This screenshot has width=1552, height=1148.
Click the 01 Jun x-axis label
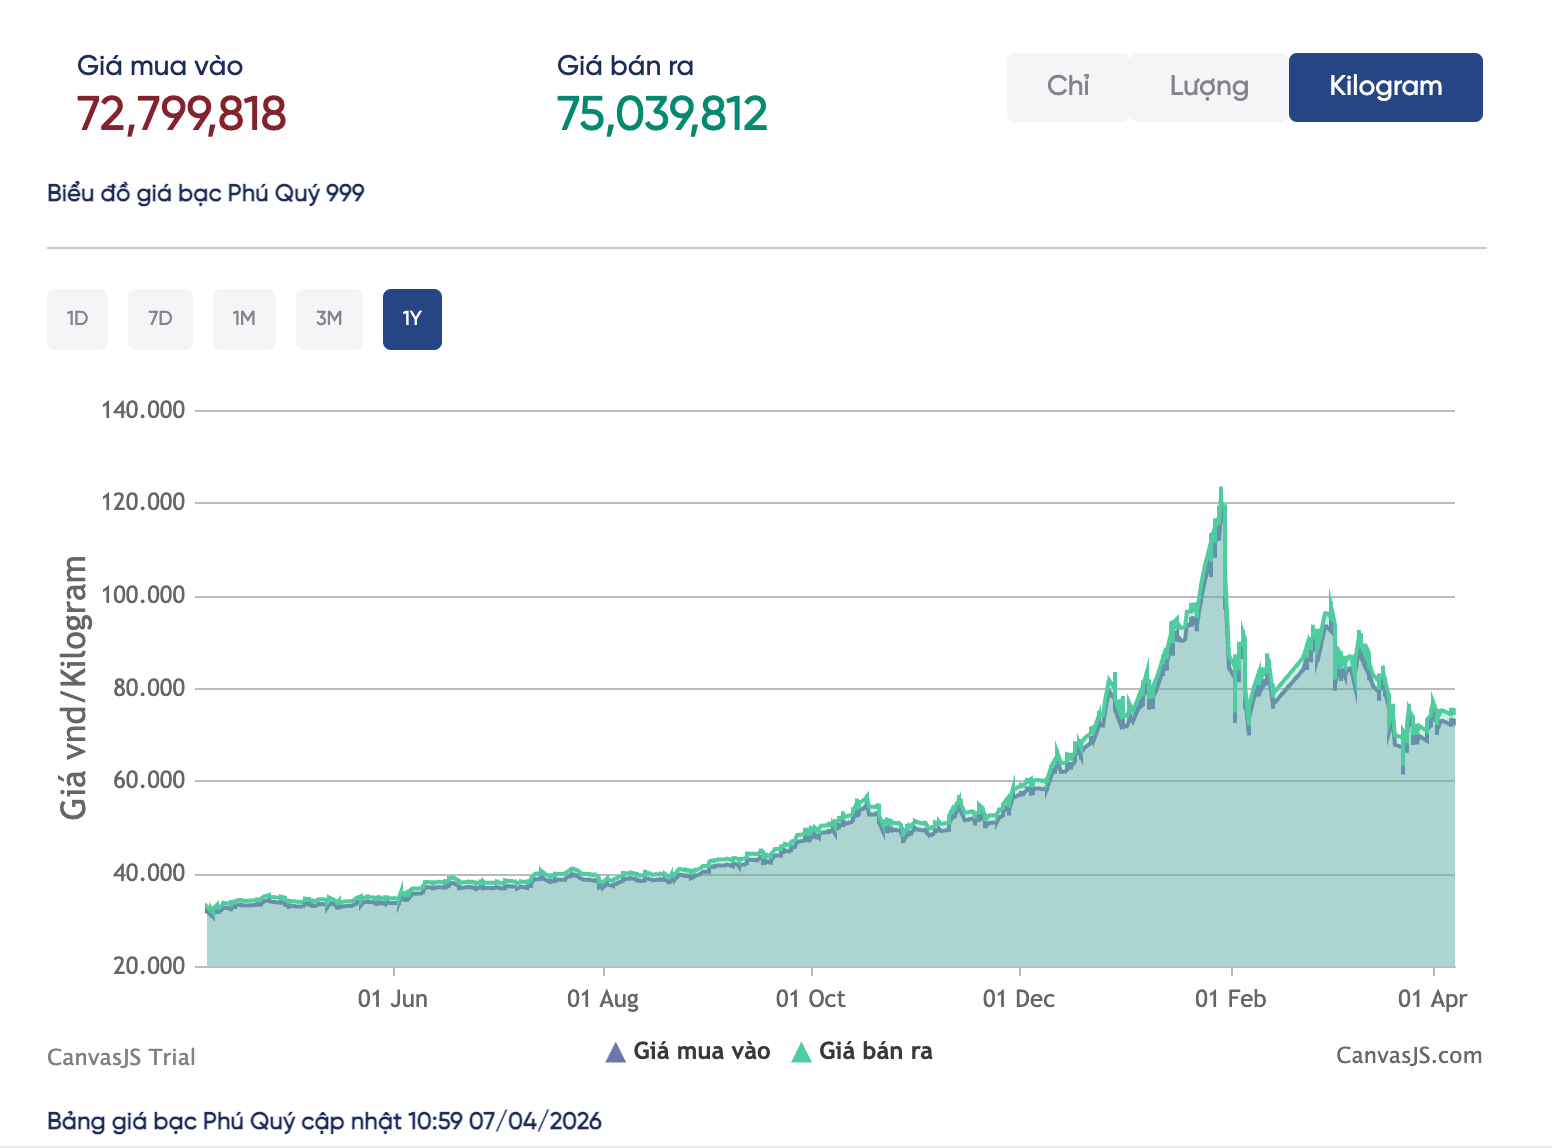click(x=393, y=999)
